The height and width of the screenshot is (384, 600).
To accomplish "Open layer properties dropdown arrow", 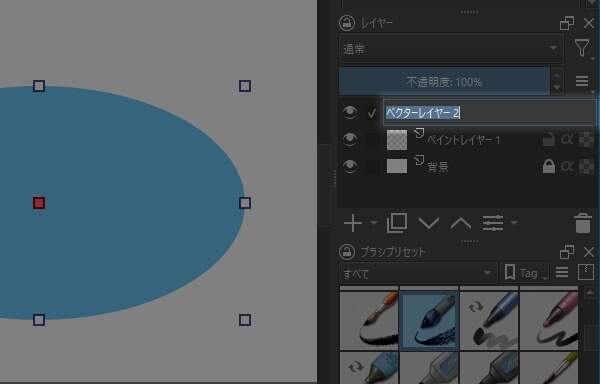I will 514,223.
